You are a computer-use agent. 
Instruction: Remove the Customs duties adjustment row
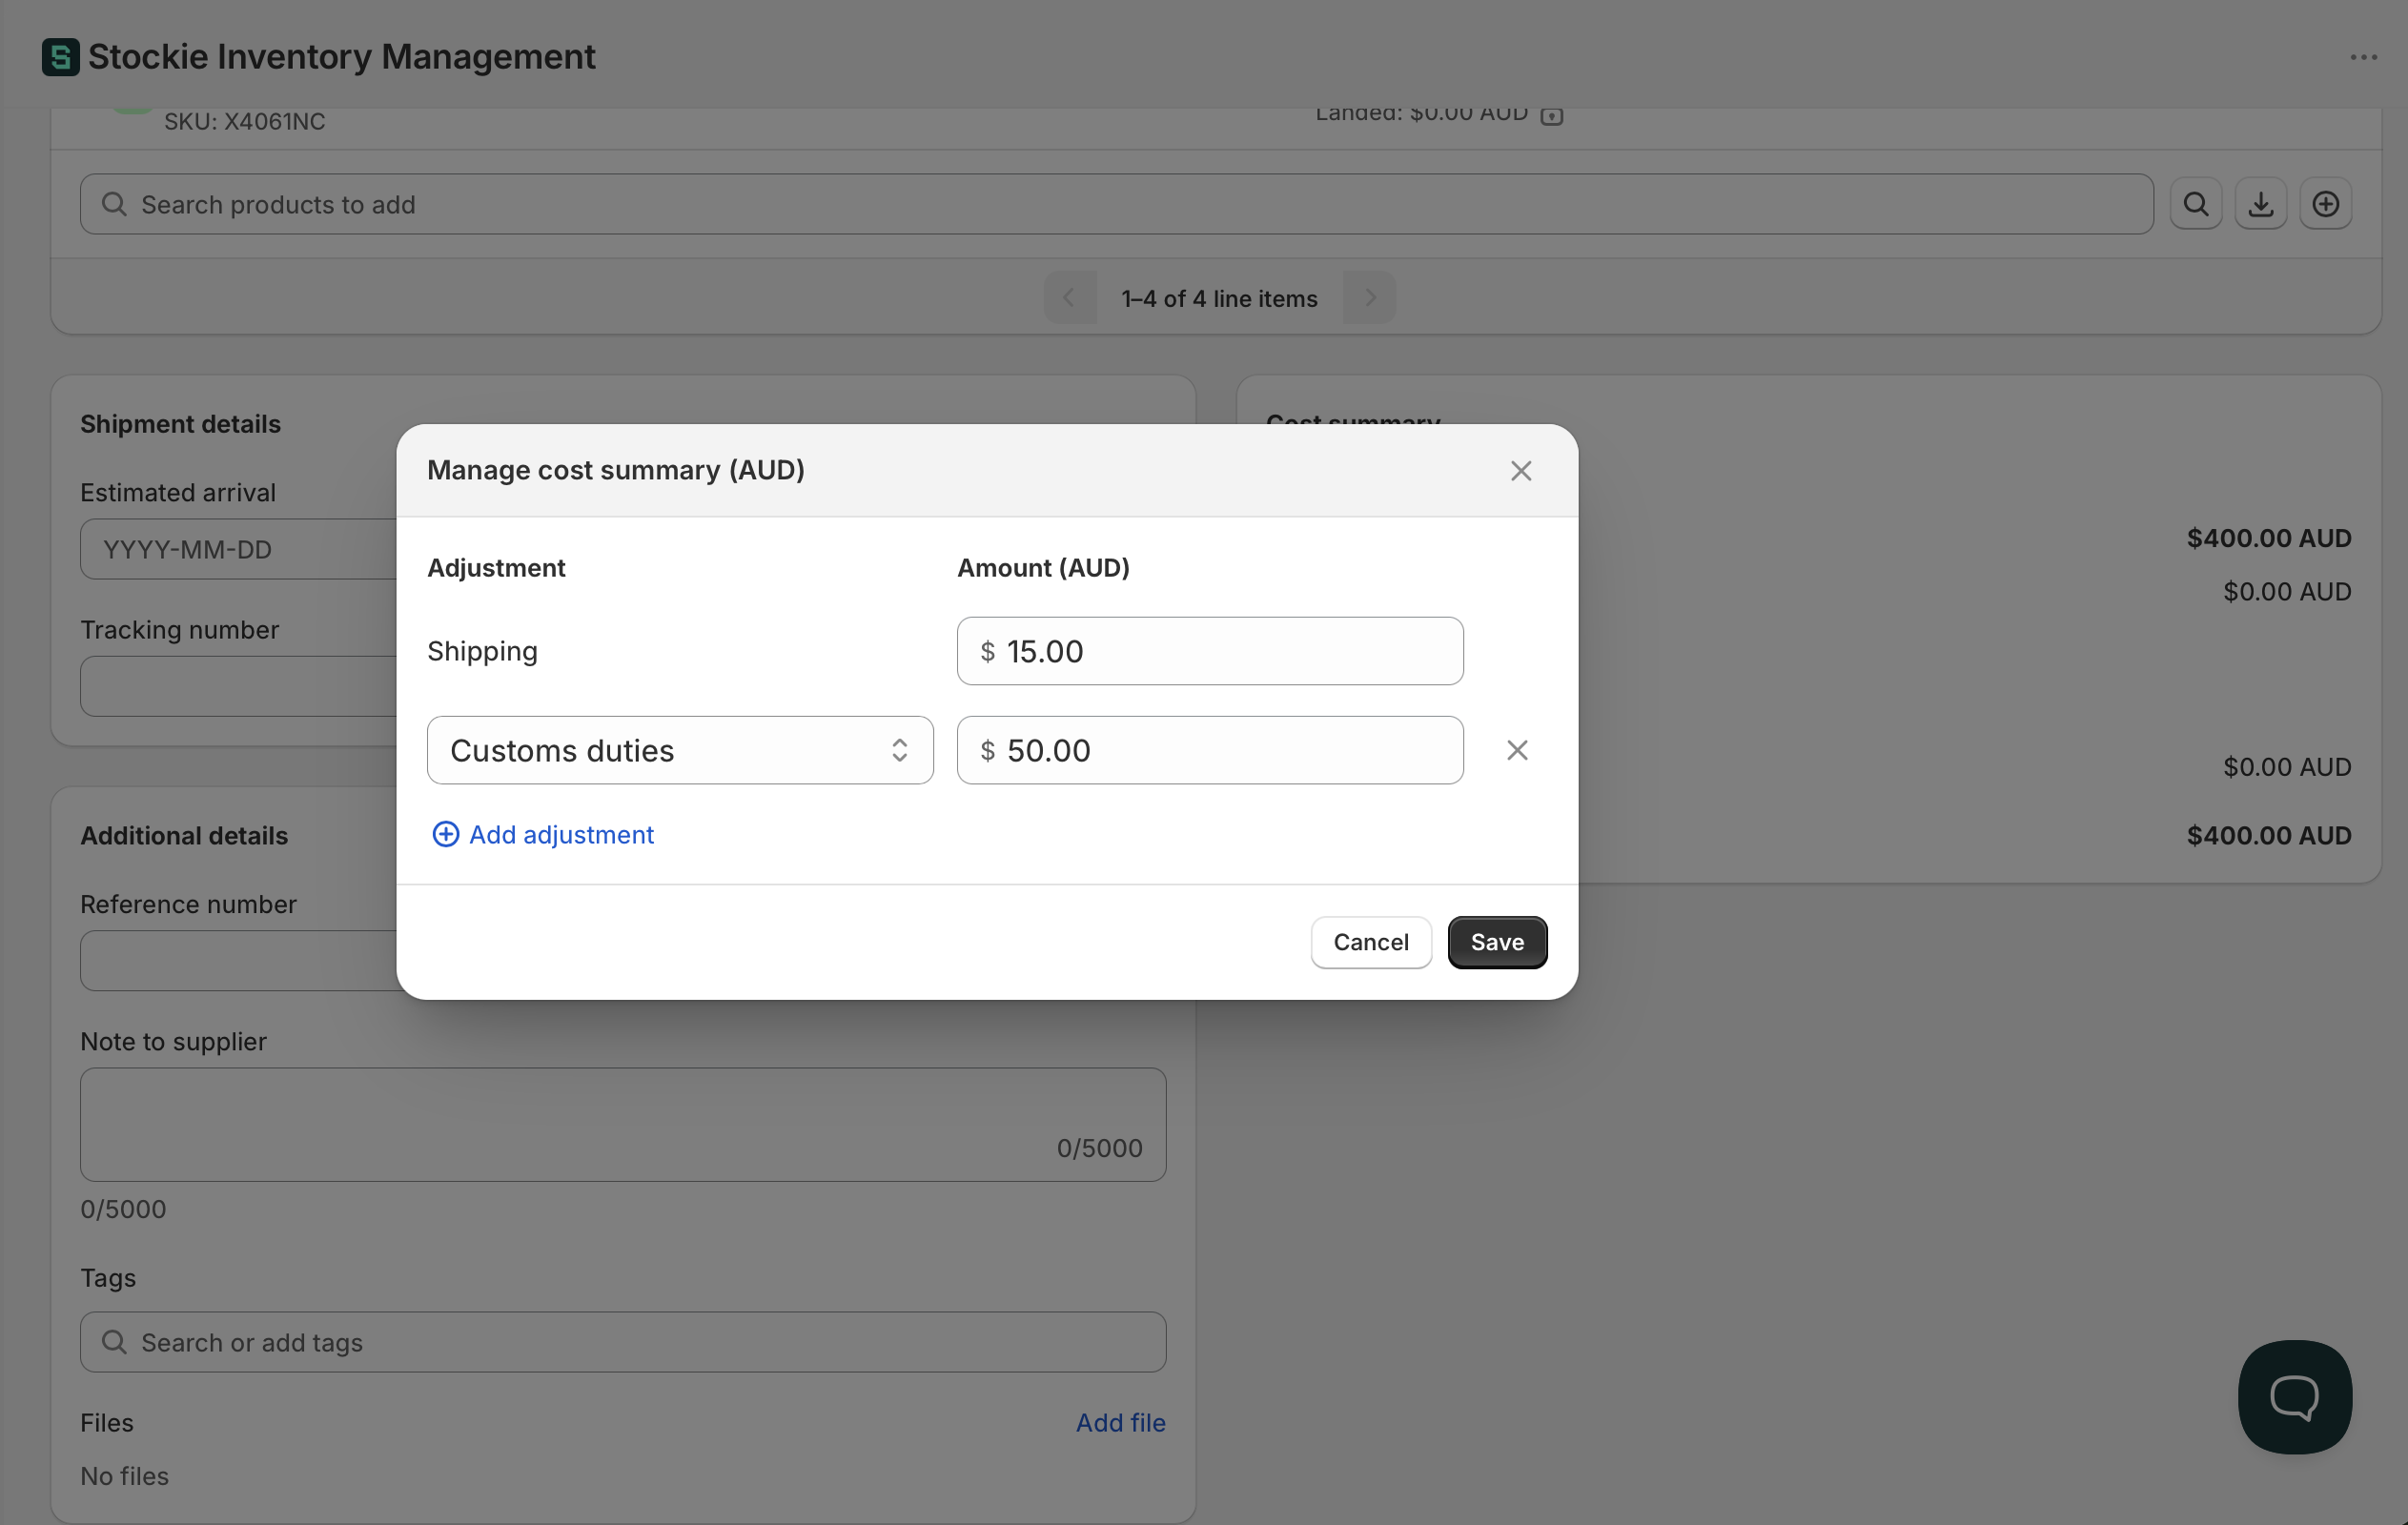click(1517, 750)
